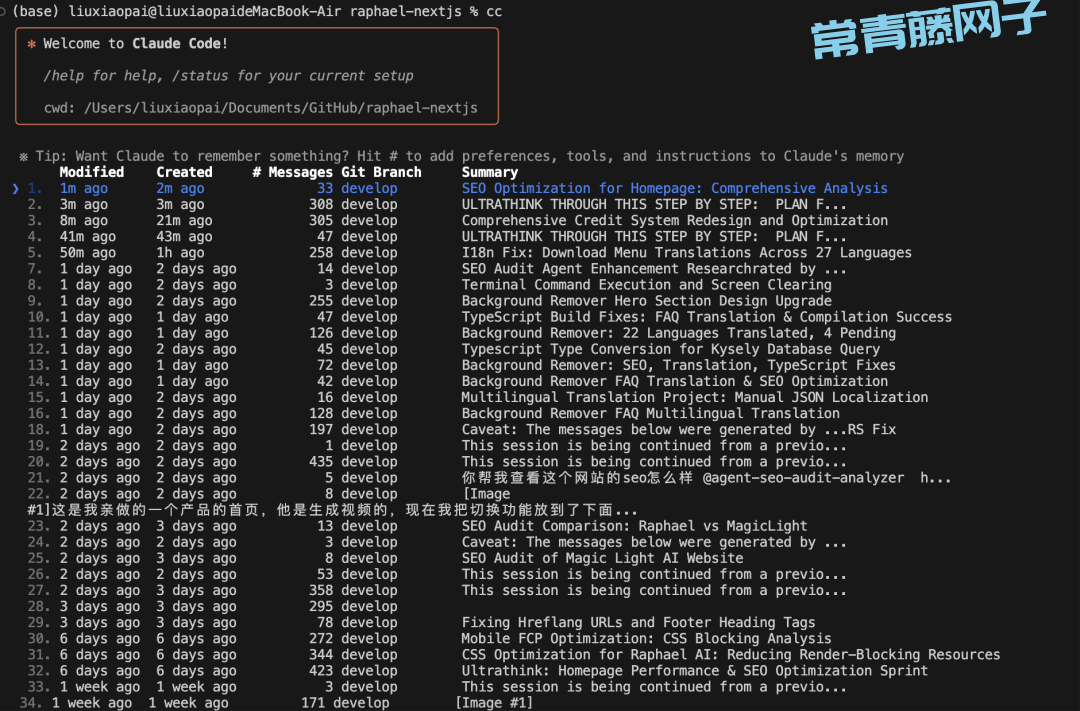
Task: Open session 19 with only 1 message
Action: [x=437, y=446]
